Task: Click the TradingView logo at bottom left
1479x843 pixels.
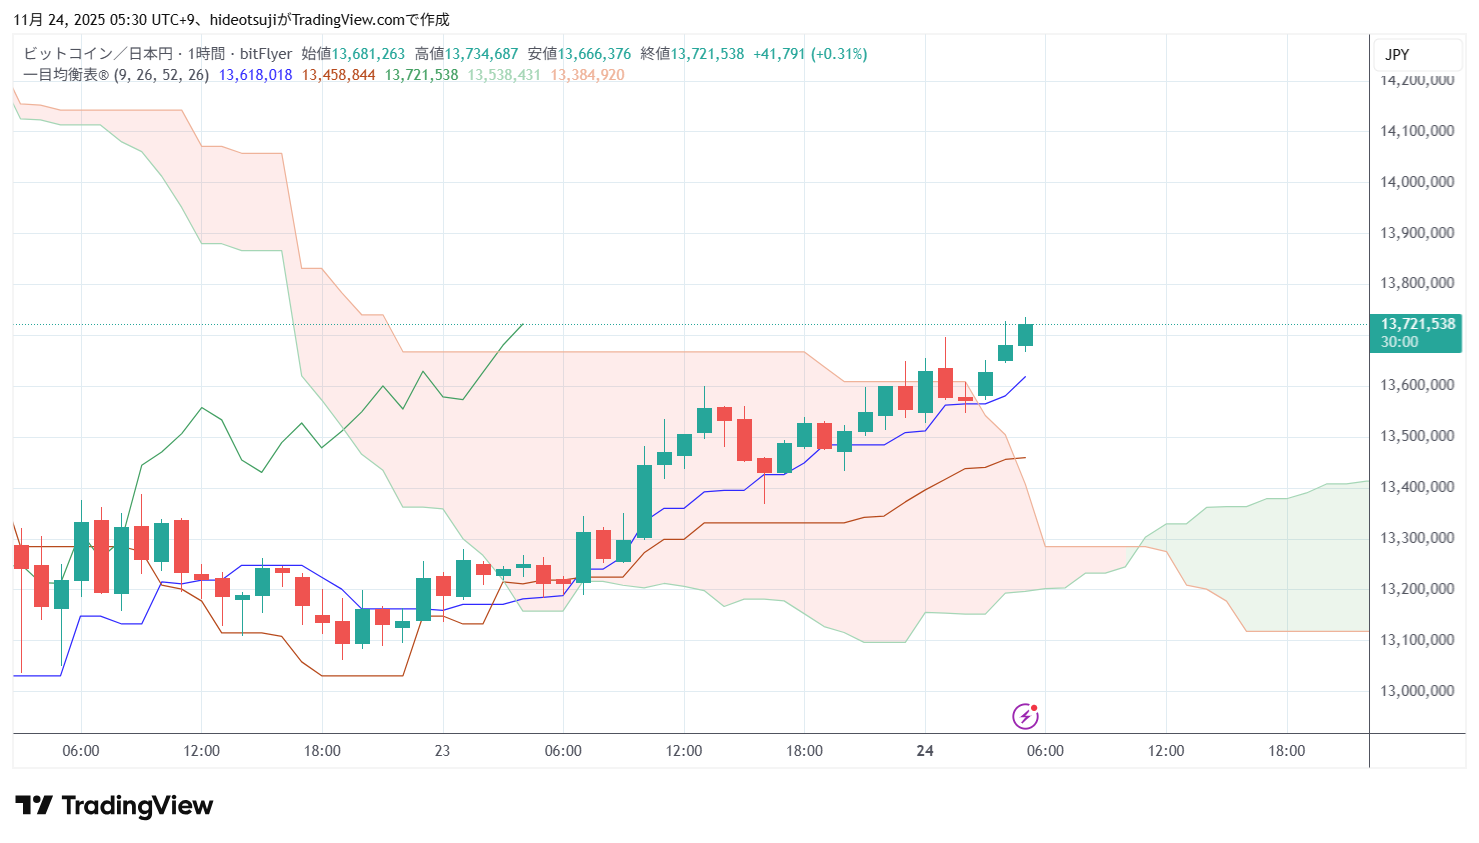Action: 114,806
